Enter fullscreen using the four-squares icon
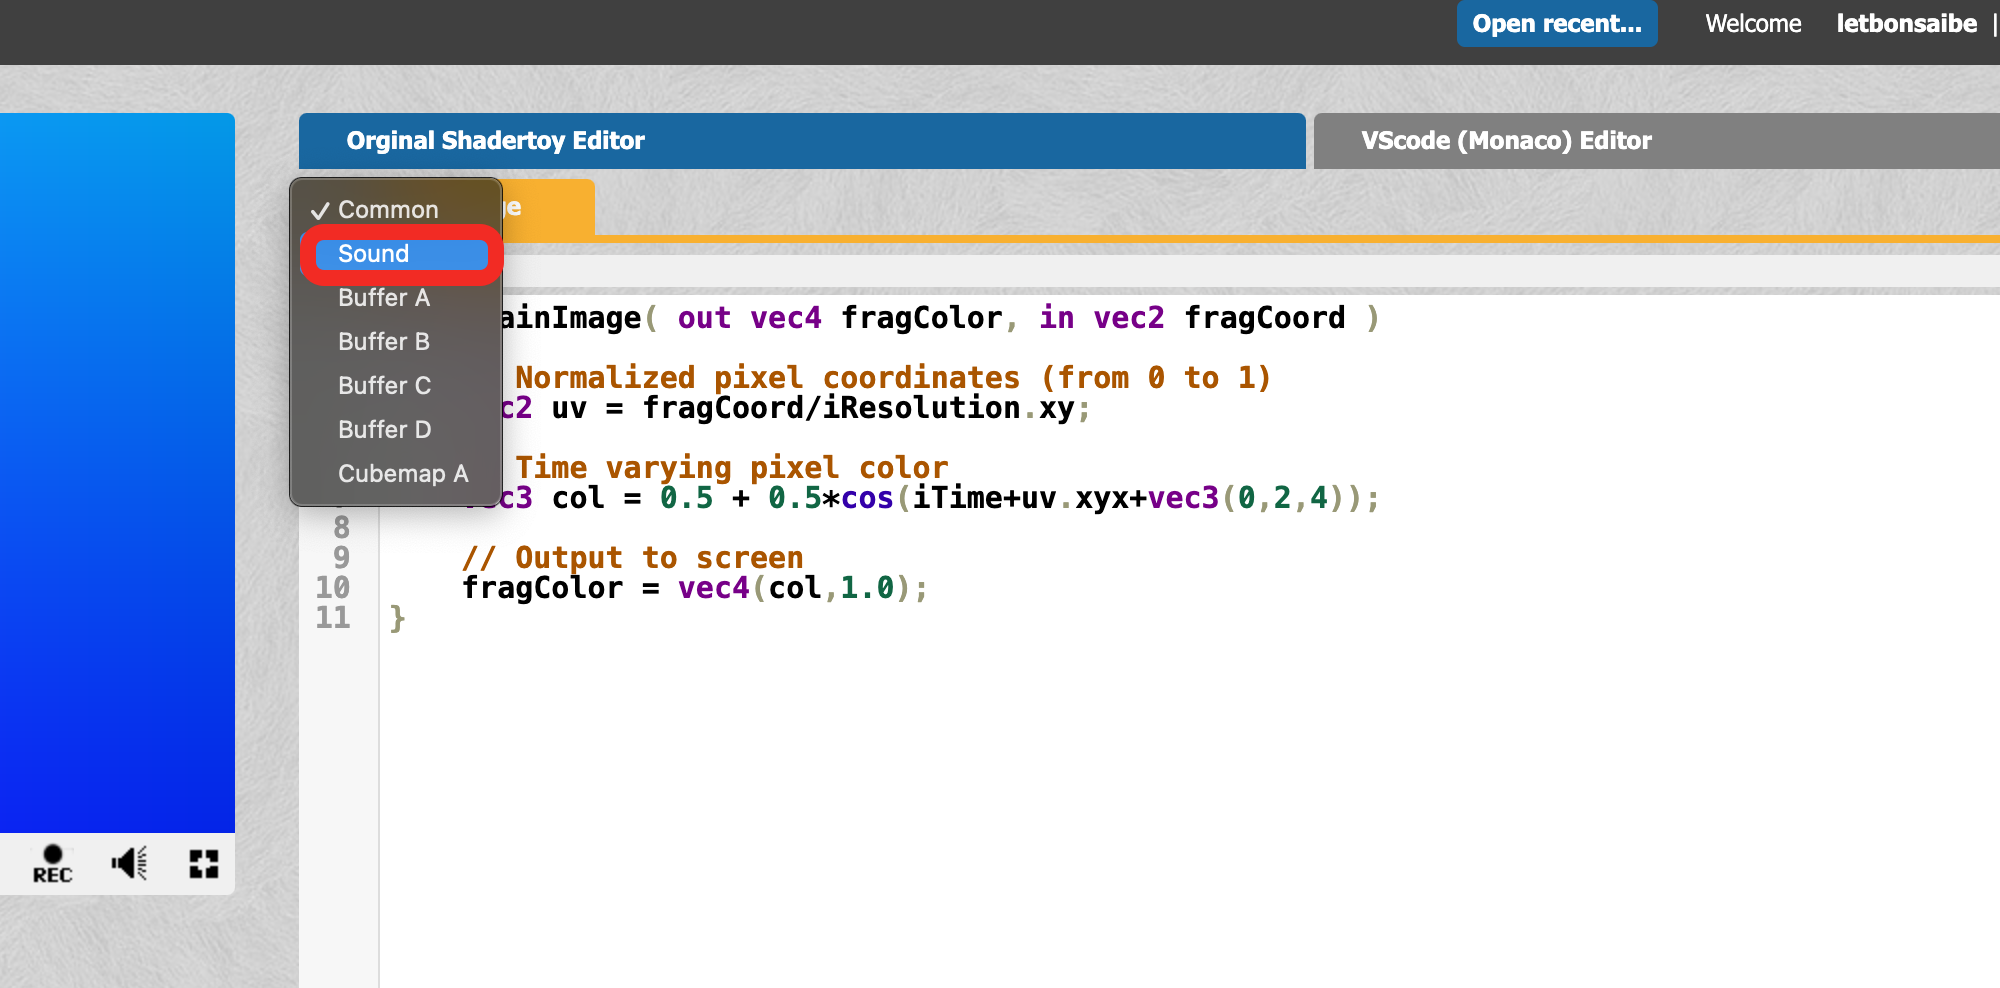 204,864
